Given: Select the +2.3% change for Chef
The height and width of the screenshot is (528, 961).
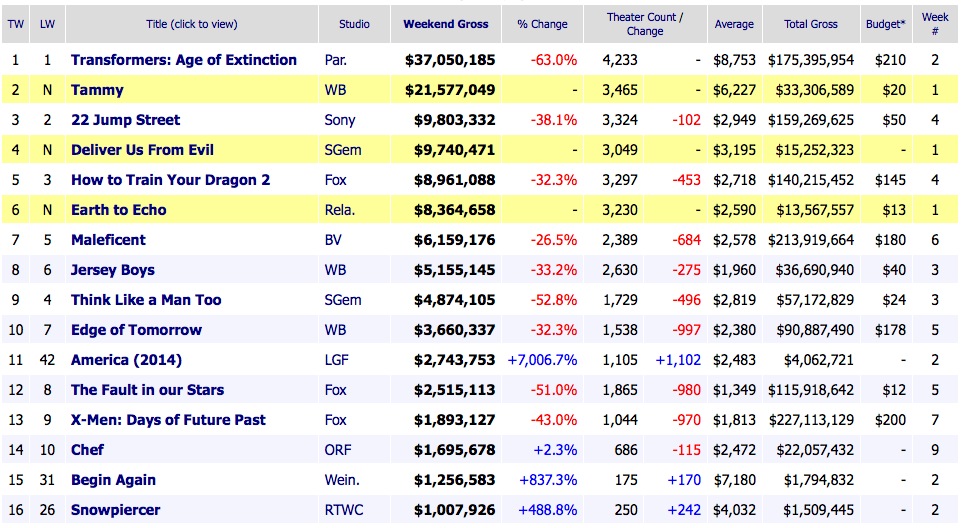Looking at the screenshot, I should [x=555, y=450].
